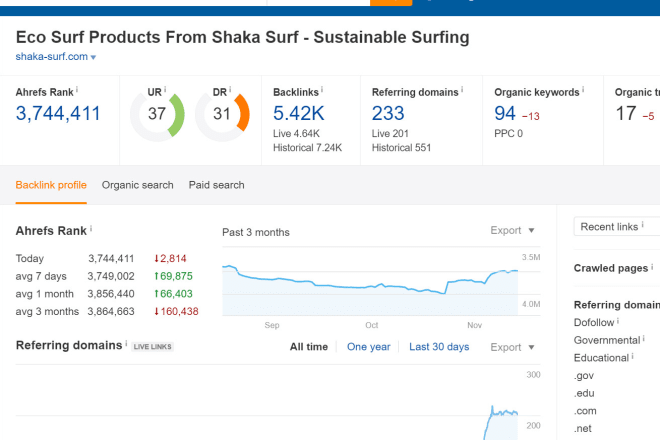Switch to the Backlink profile tab
The image size is (660, 440).
pos(51,185)
